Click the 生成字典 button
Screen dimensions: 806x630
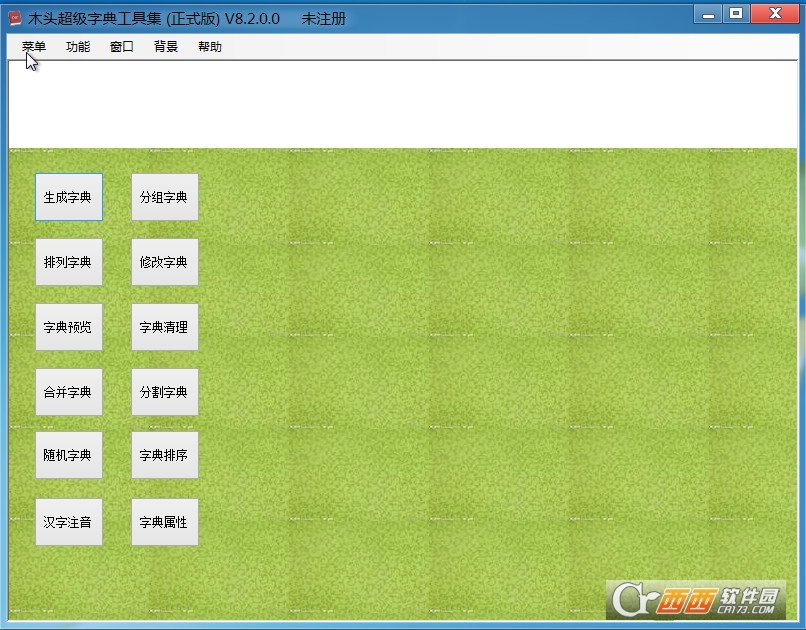click(x=69, y=197)
